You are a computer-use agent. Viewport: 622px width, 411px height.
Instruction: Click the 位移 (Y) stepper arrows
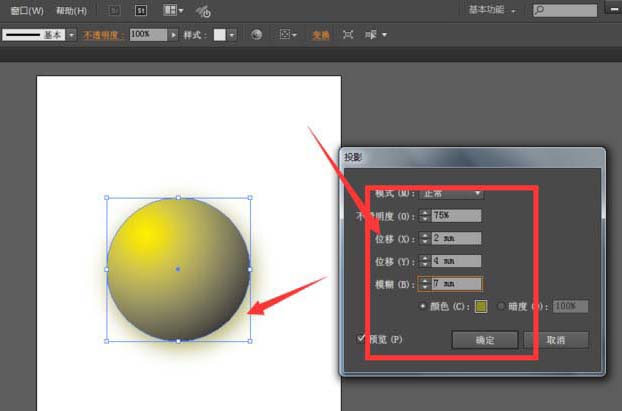pyautogui.click(x=425, y=261)
